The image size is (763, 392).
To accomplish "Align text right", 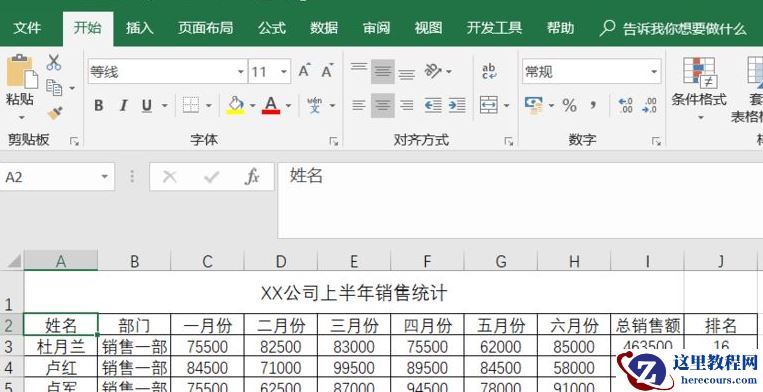I will (x=407, y=105).
